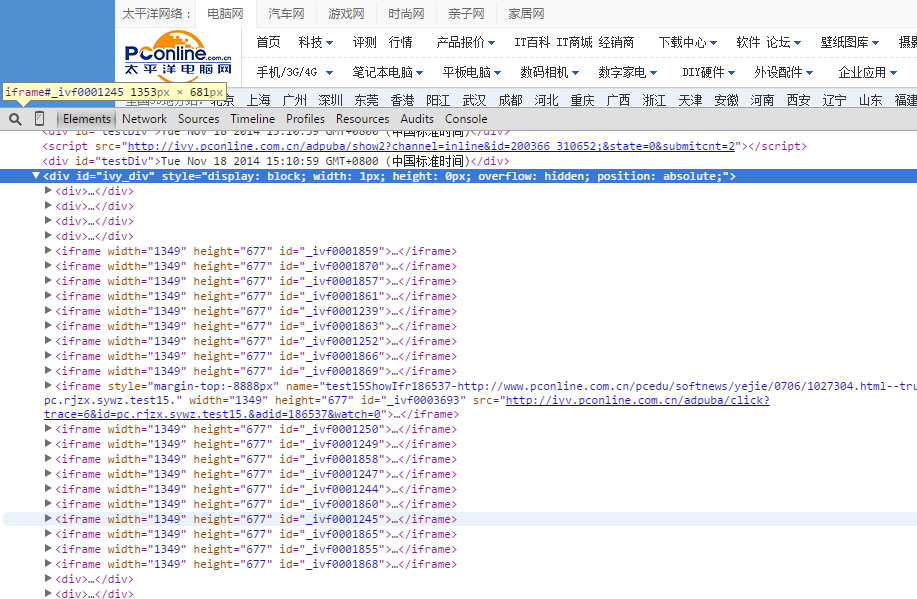917x599 pixels.
Task: Select the iframe _ivf0001858 row
Action: click(x=256, y=459)
